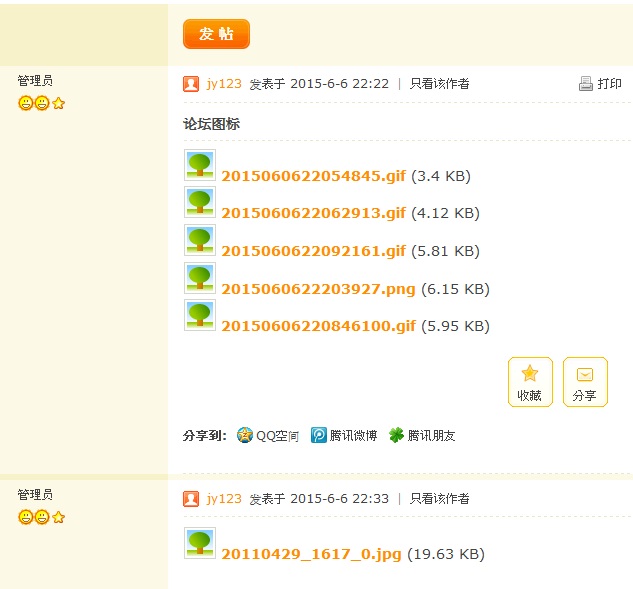Click the printer icon
The image size is (633, 589).
click(585, 84)
